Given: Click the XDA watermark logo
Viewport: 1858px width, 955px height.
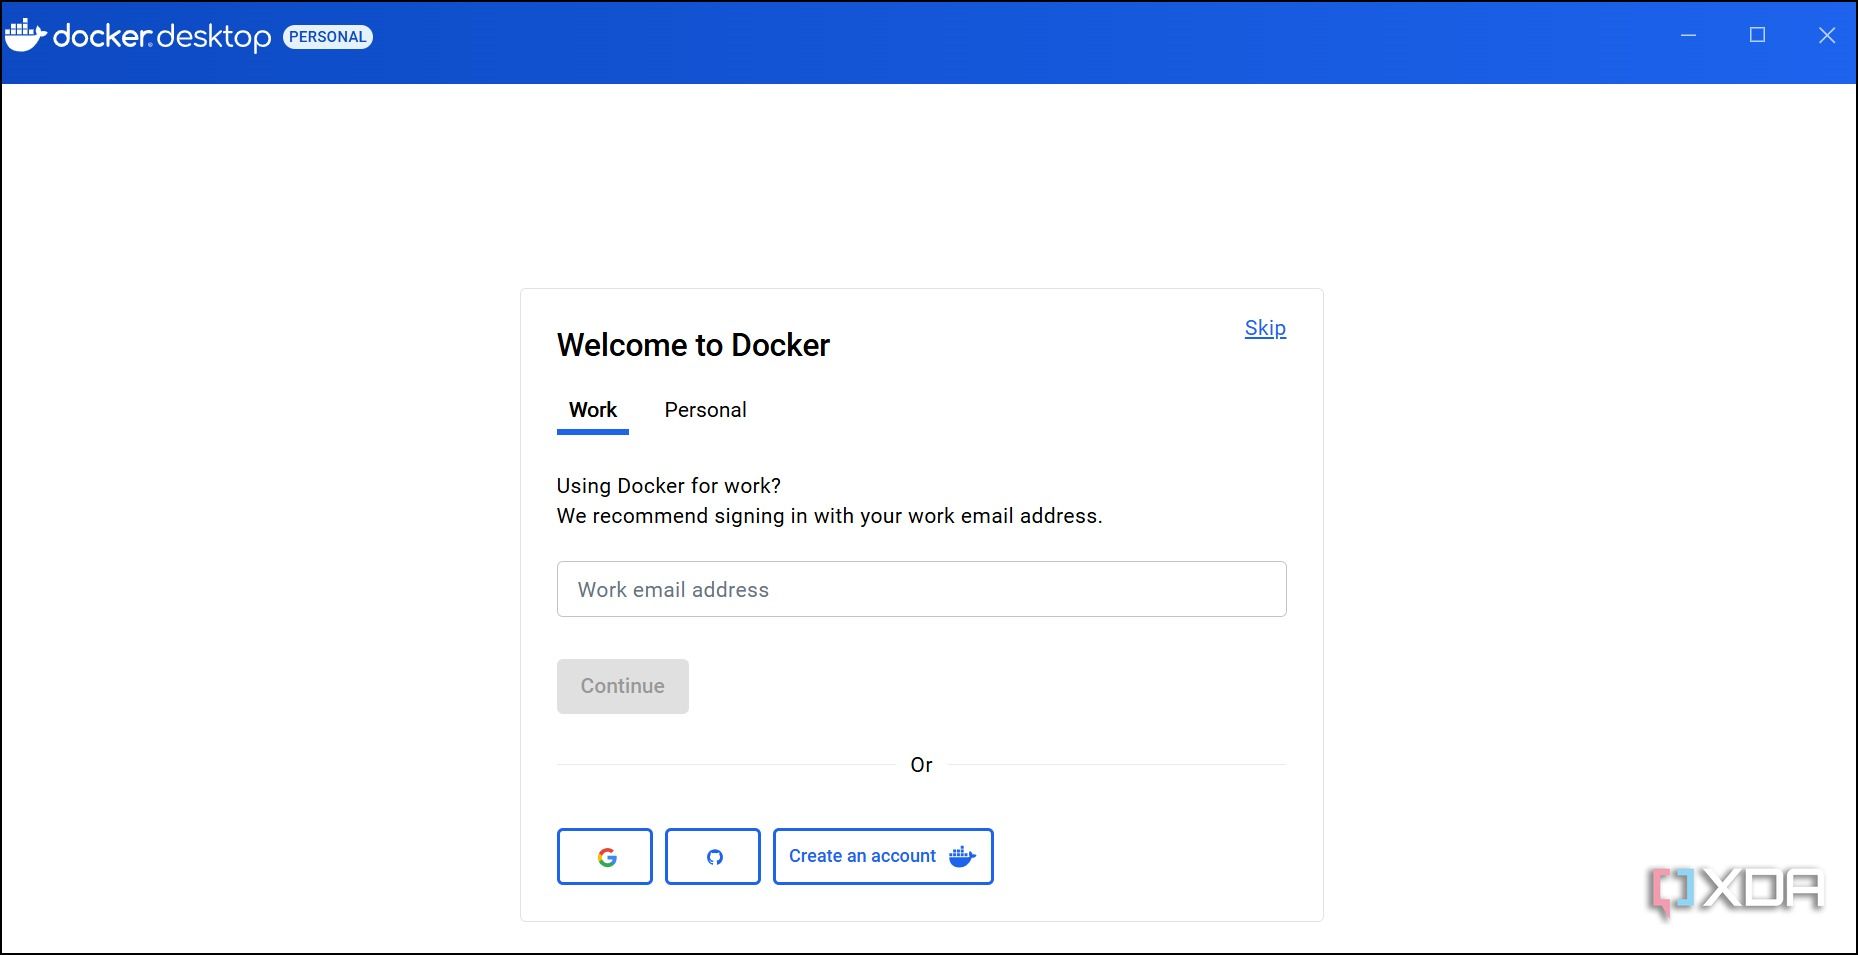Looking at the screenshot, I should (1736, 890).
